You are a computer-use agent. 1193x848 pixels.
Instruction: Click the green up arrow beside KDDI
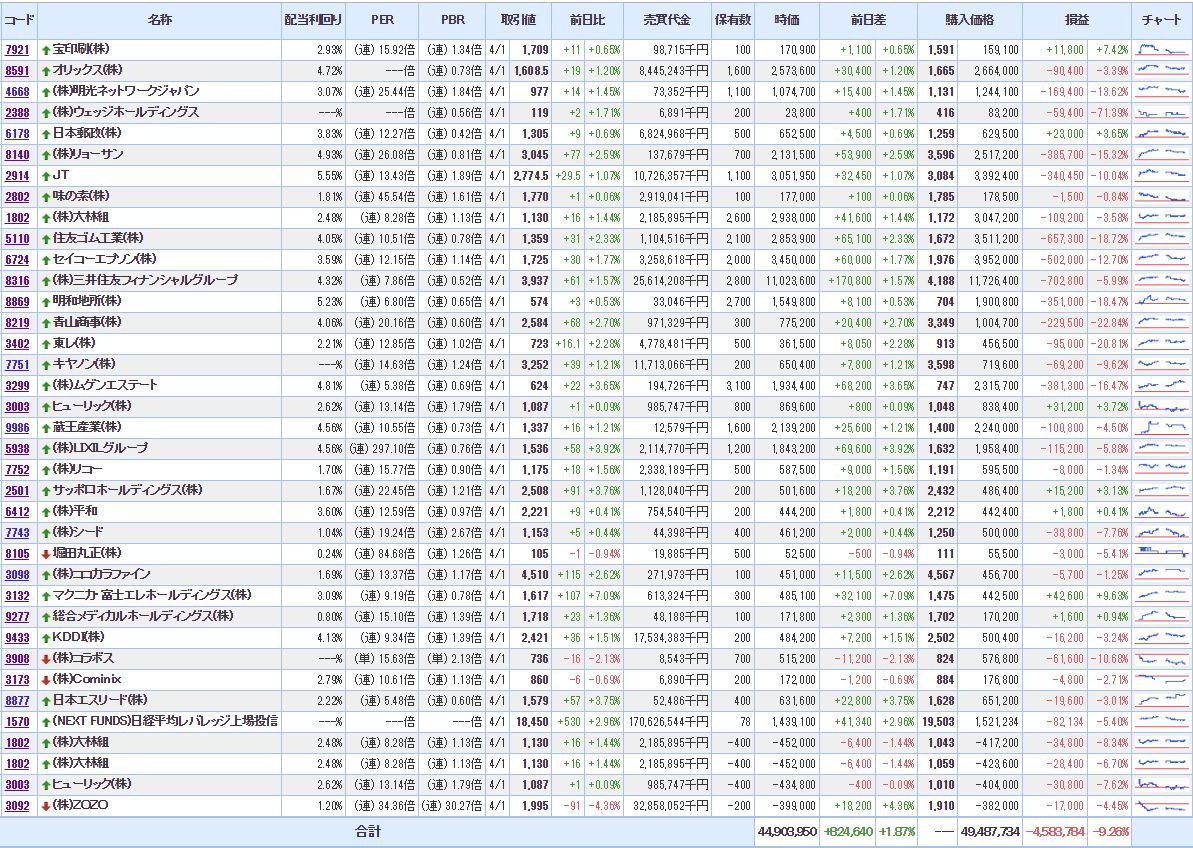click(x=46, y=637)
